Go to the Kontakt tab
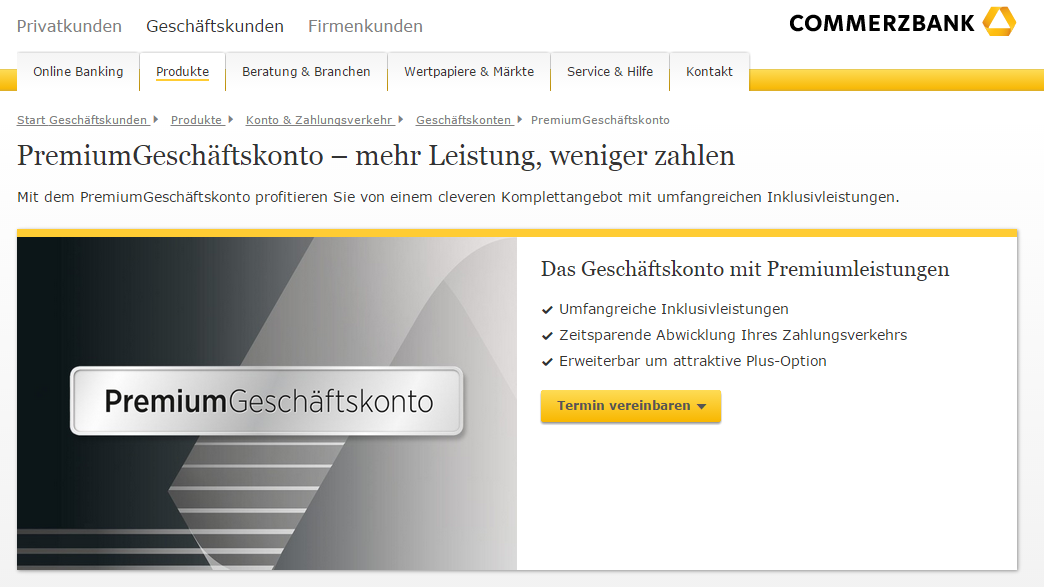Screen dimensions: 1044x587 point(709,71)
